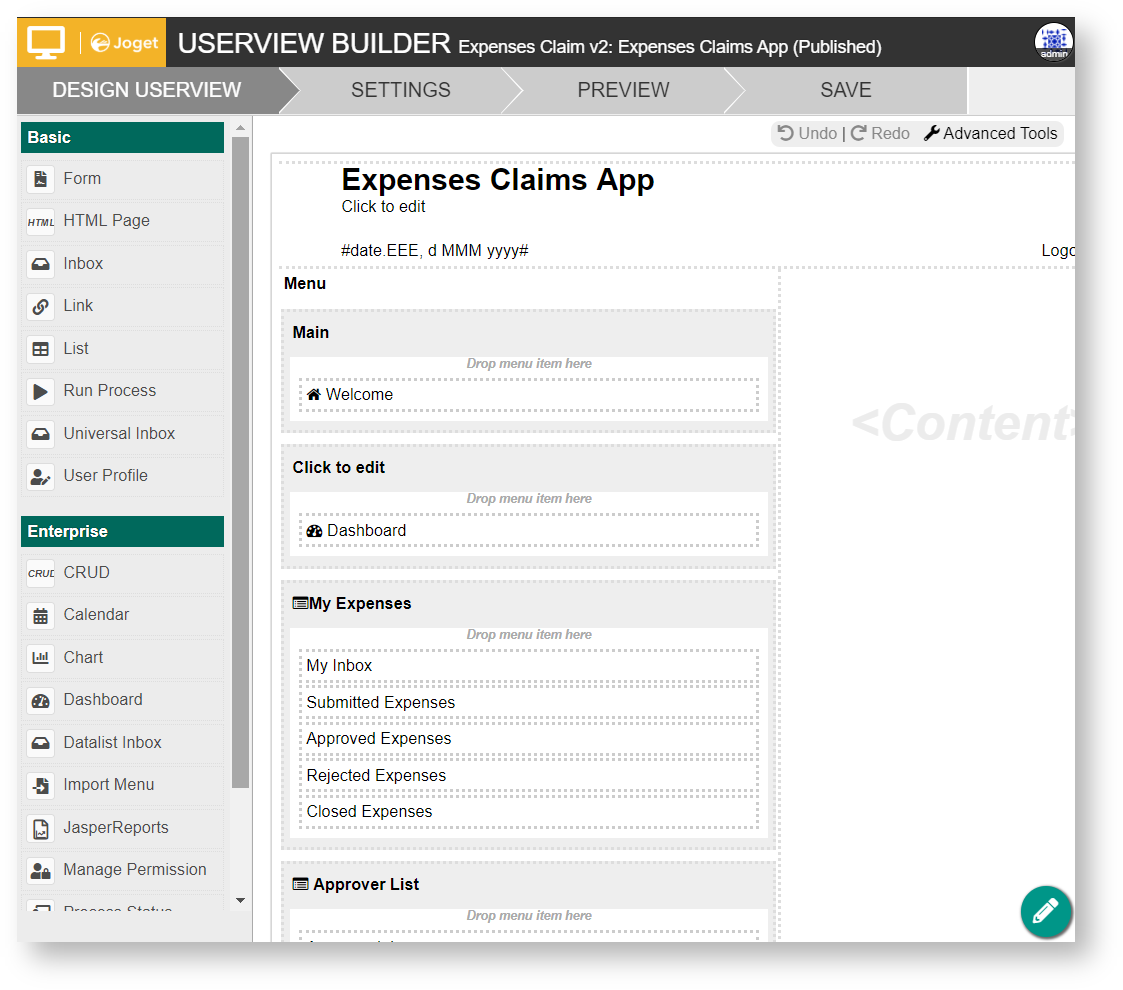Click the palette scrollbar down arrow
The height and width of the screenshot is (990, 1123).
point(241,900)
